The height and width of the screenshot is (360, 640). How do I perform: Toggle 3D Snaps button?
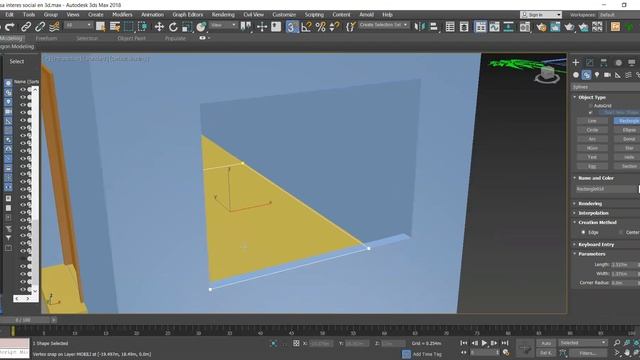[292, 27]
